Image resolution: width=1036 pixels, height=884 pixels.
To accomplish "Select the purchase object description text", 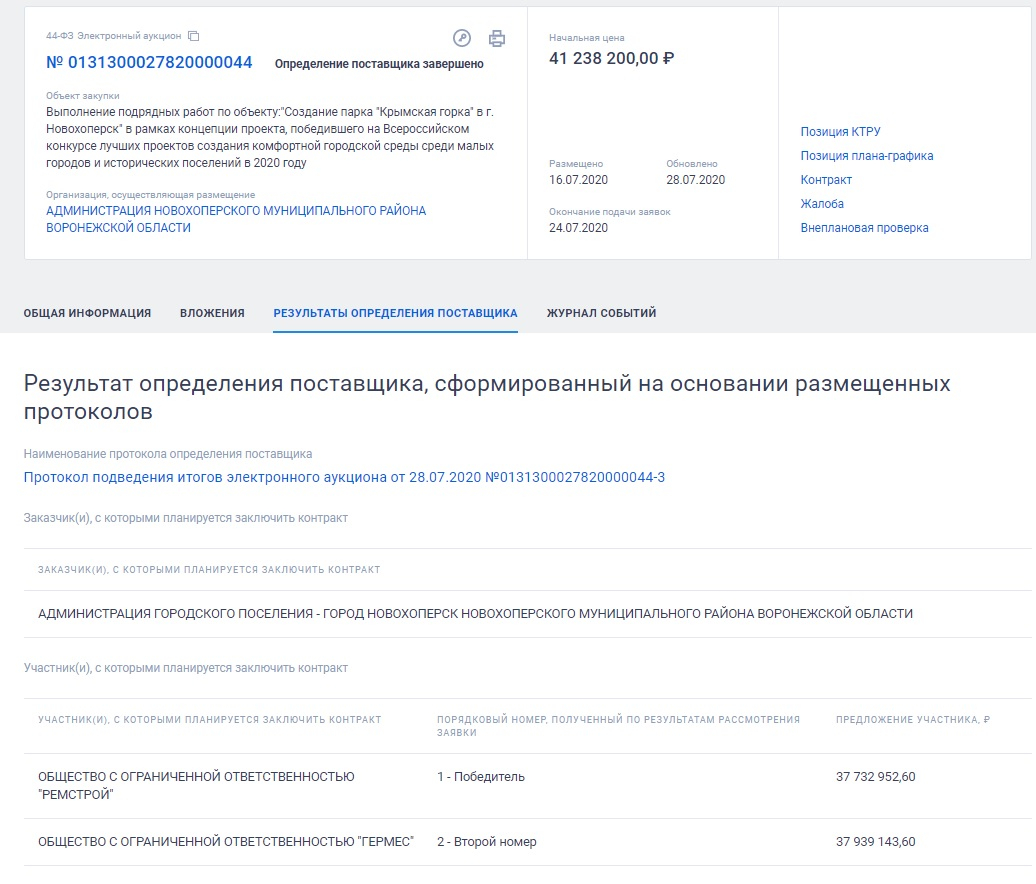I will point(270,137).
